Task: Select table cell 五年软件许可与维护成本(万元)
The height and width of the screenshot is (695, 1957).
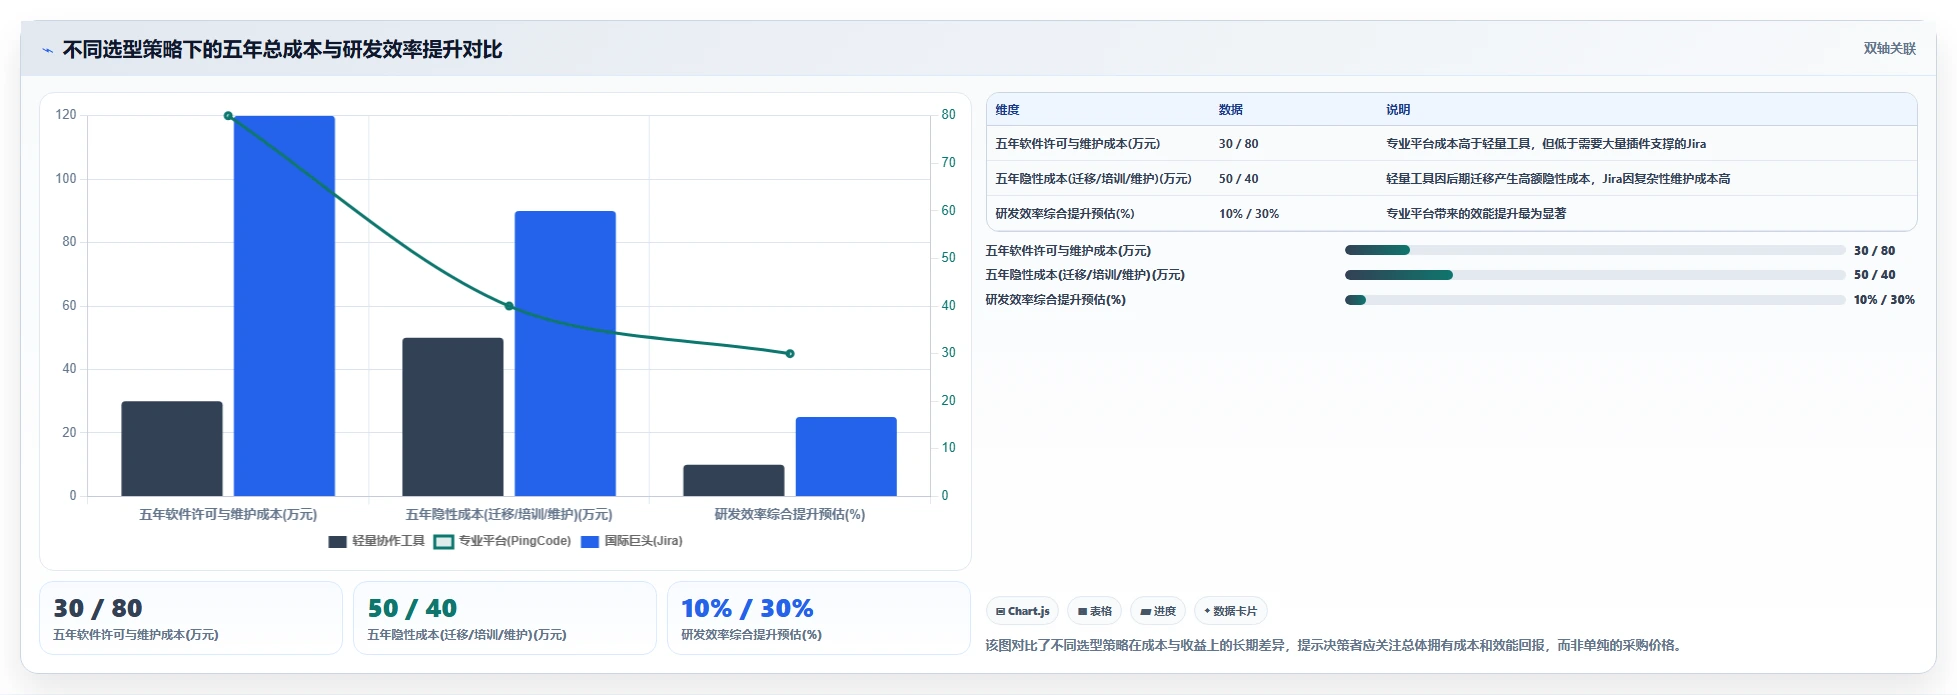Action: click(1077, 144)
